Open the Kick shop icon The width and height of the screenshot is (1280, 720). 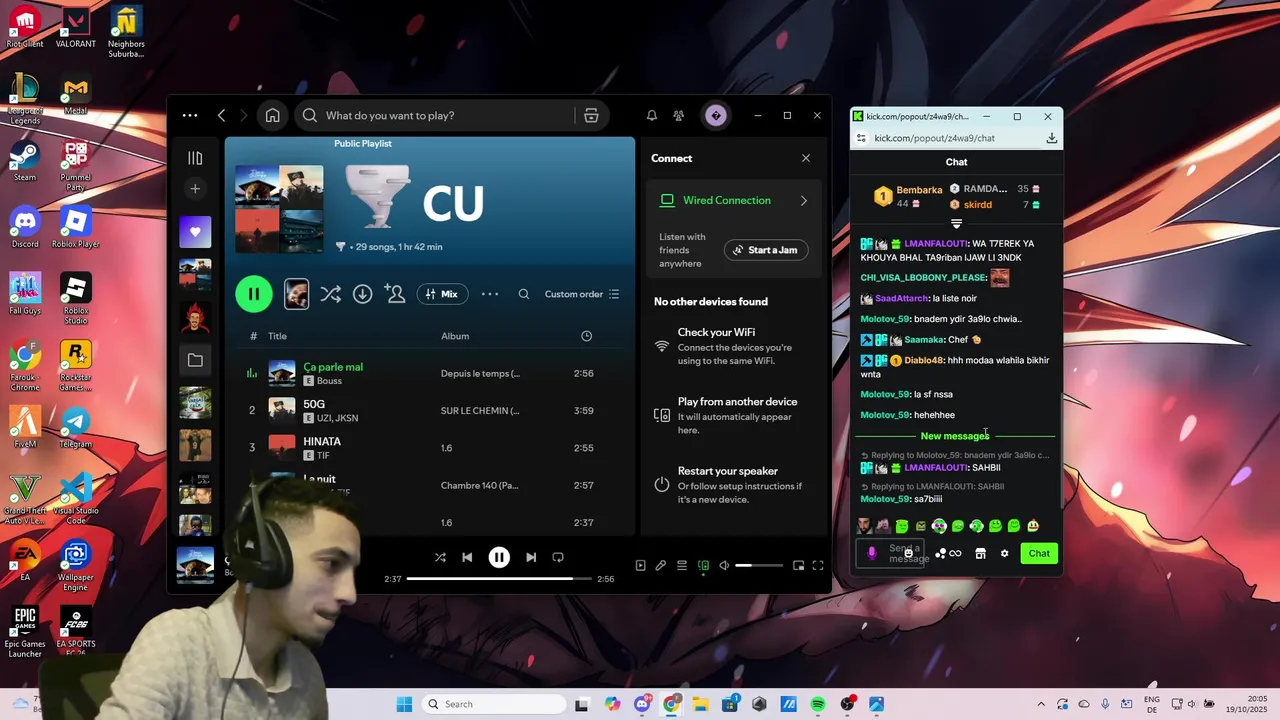coord(981,553)
